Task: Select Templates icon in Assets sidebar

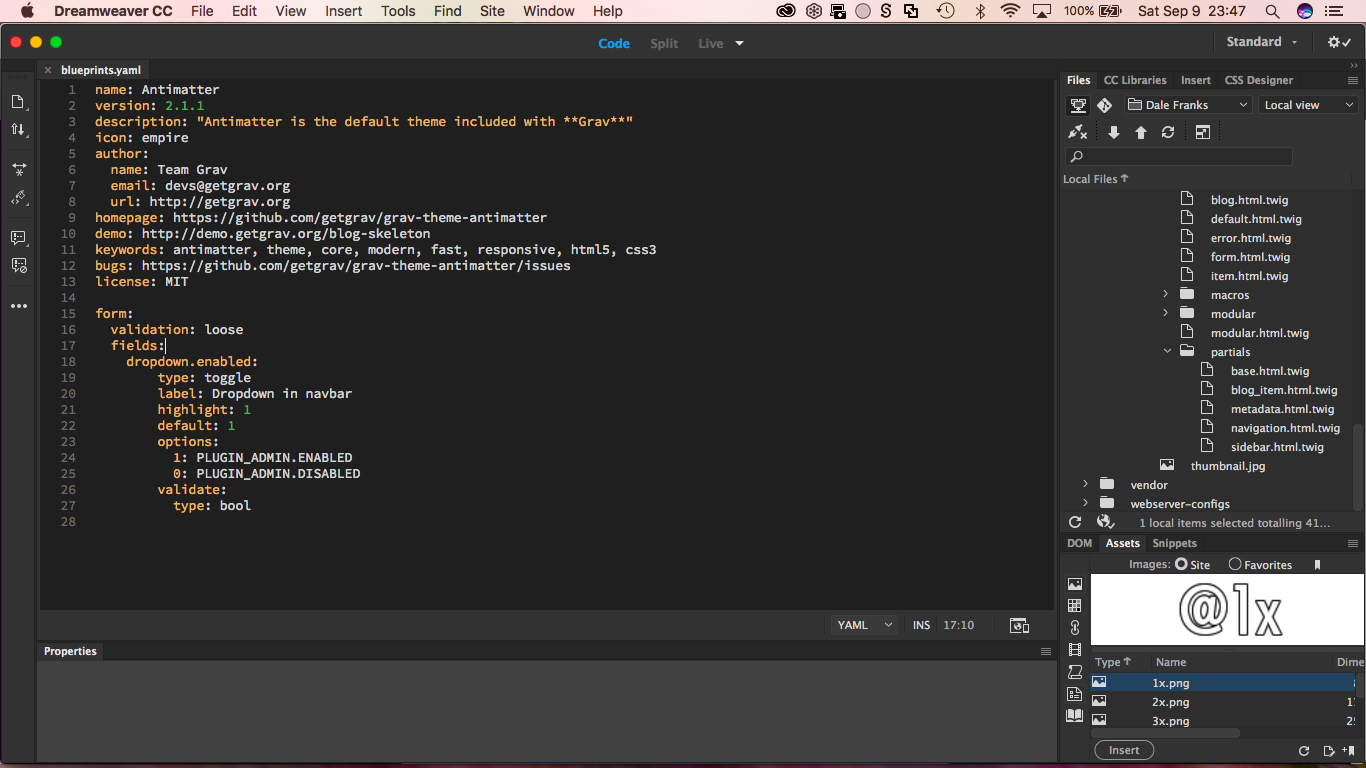Action: tap(1075, 694)
